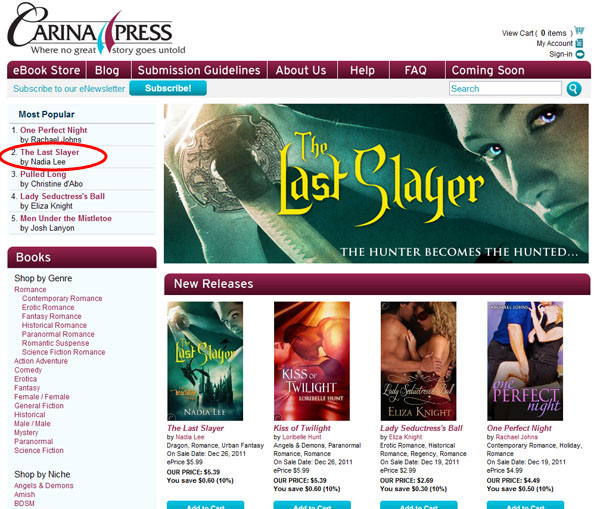Open the Coming Soon tab
The width and height of the screenshot is (600, 509).
pos(488,70)
